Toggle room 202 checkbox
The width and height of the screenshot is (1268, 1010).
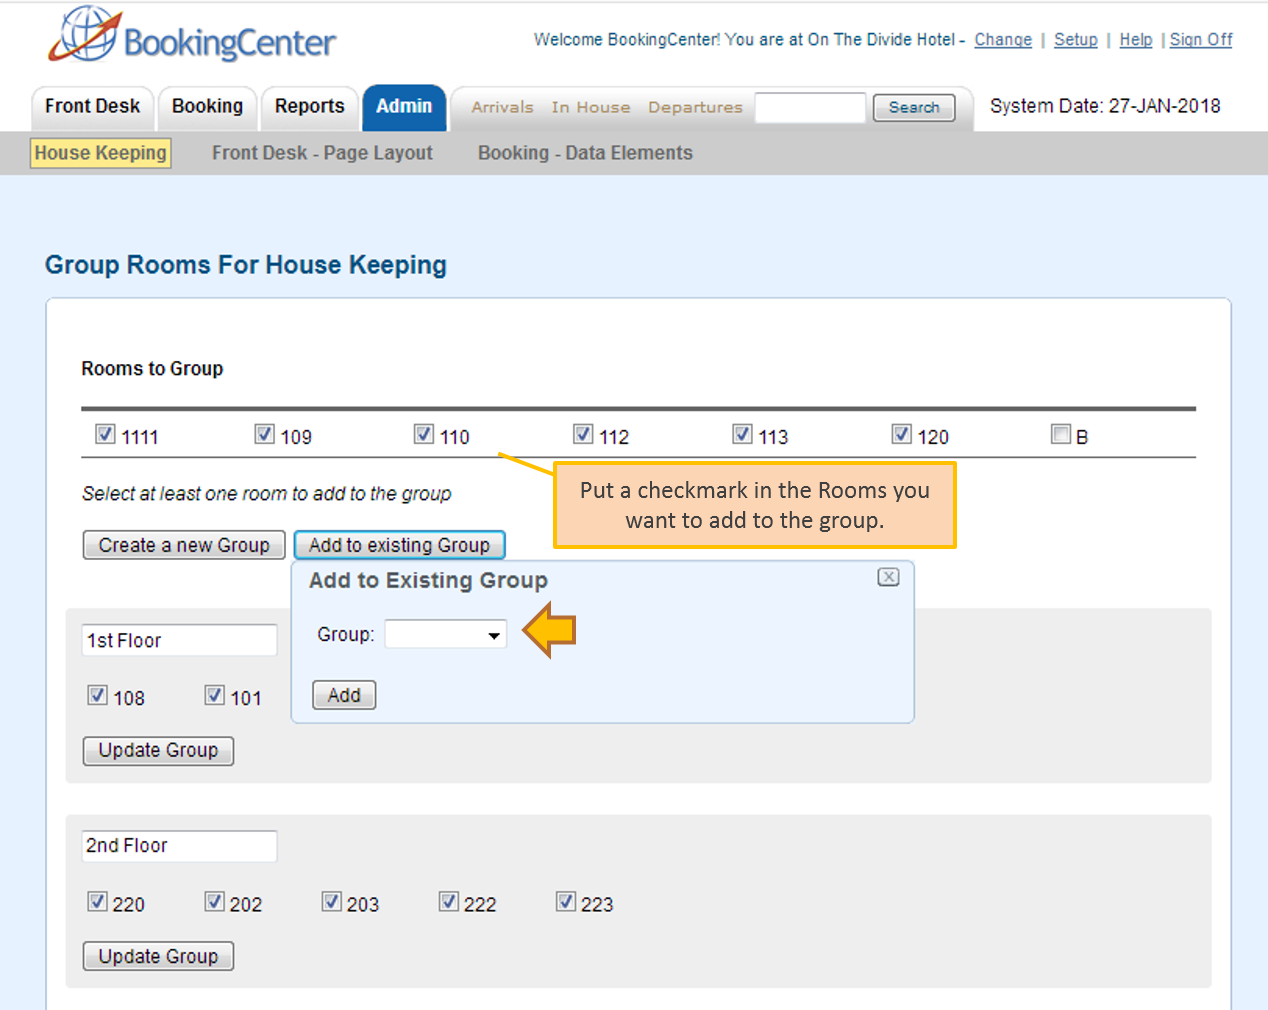pyautogui.click(x=214, y=902)
